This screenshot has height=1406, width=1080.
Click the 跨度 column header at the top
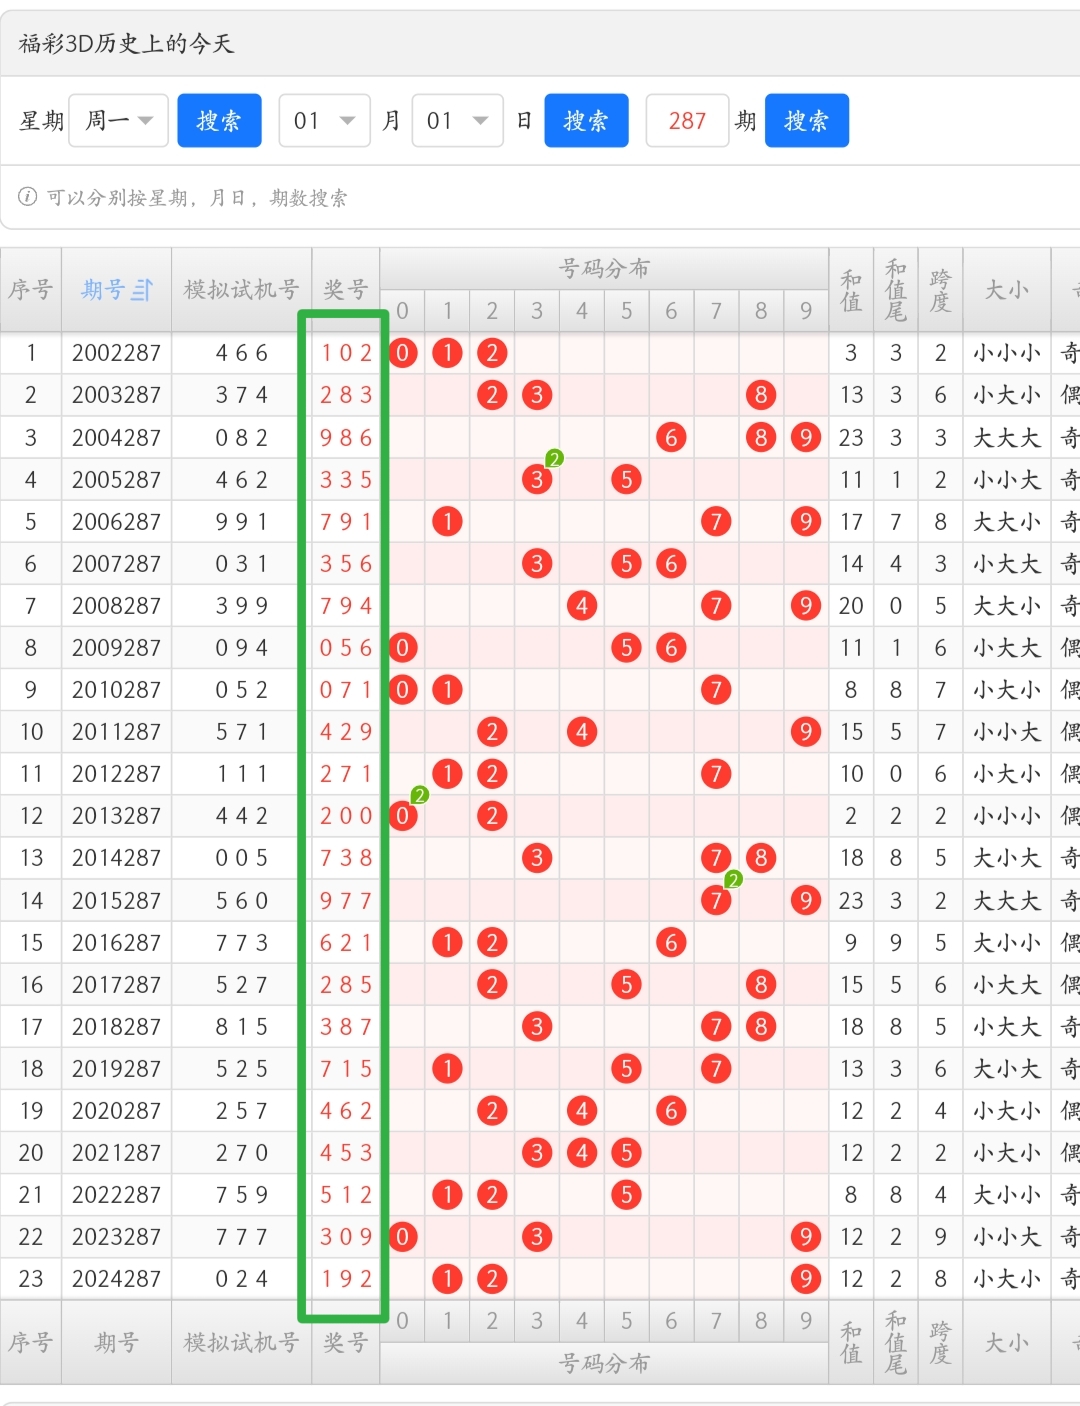click(940, 290)
